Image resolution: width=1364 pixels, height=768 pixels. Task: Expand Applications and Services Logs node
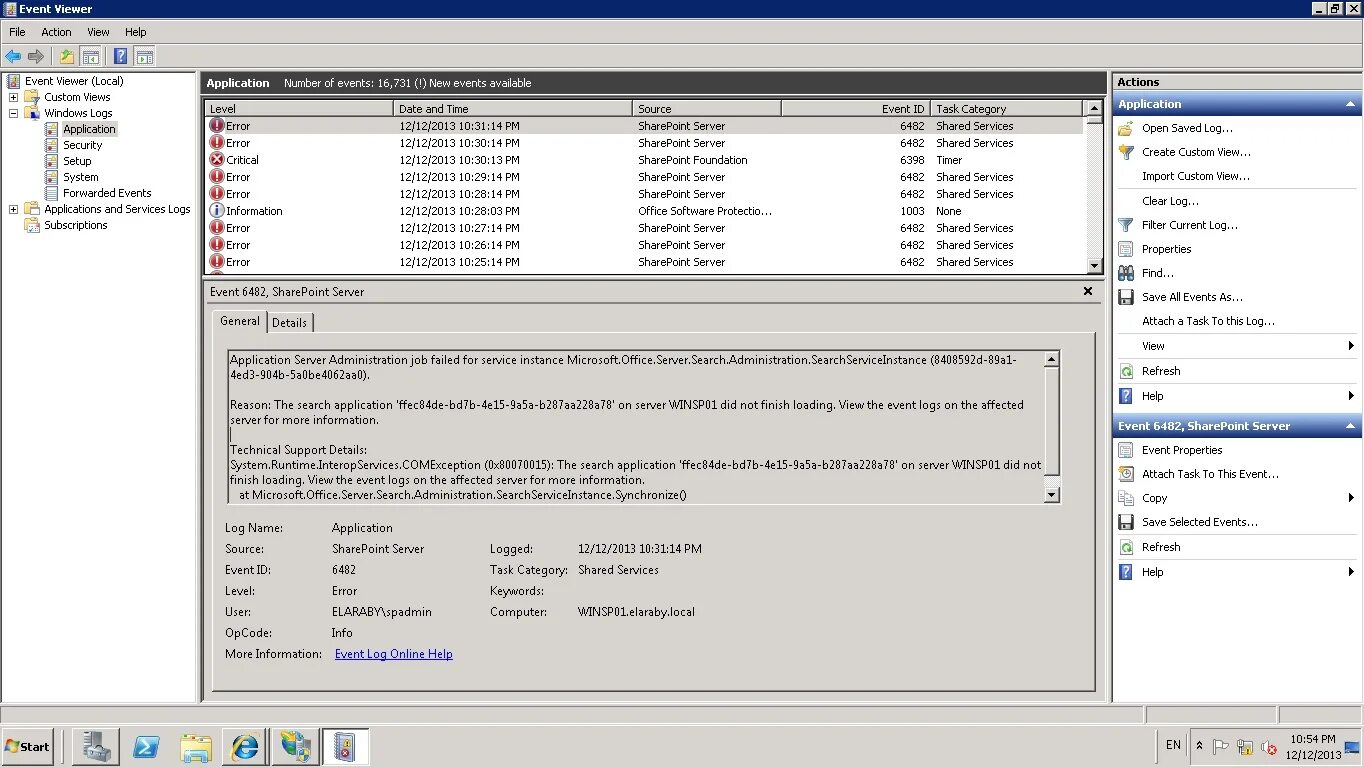pos(13,209)
